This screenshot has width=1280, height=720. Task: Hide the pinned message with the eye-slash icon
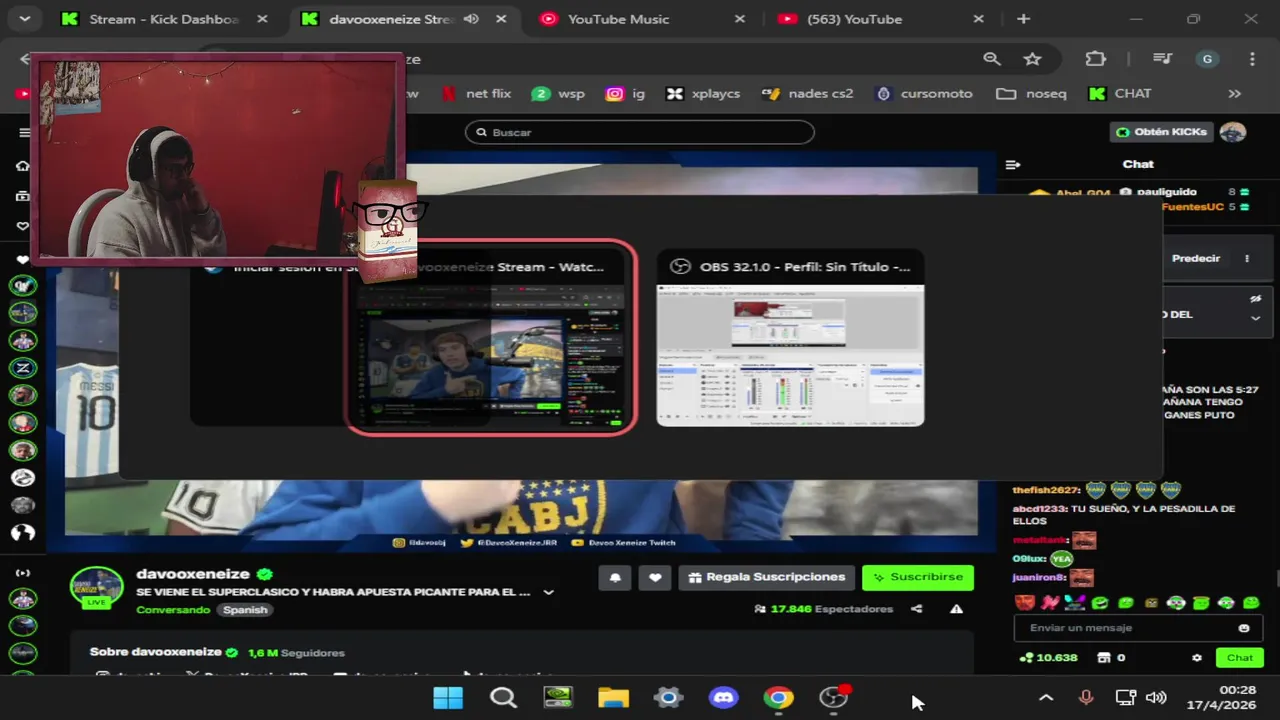coord(1255,299)
